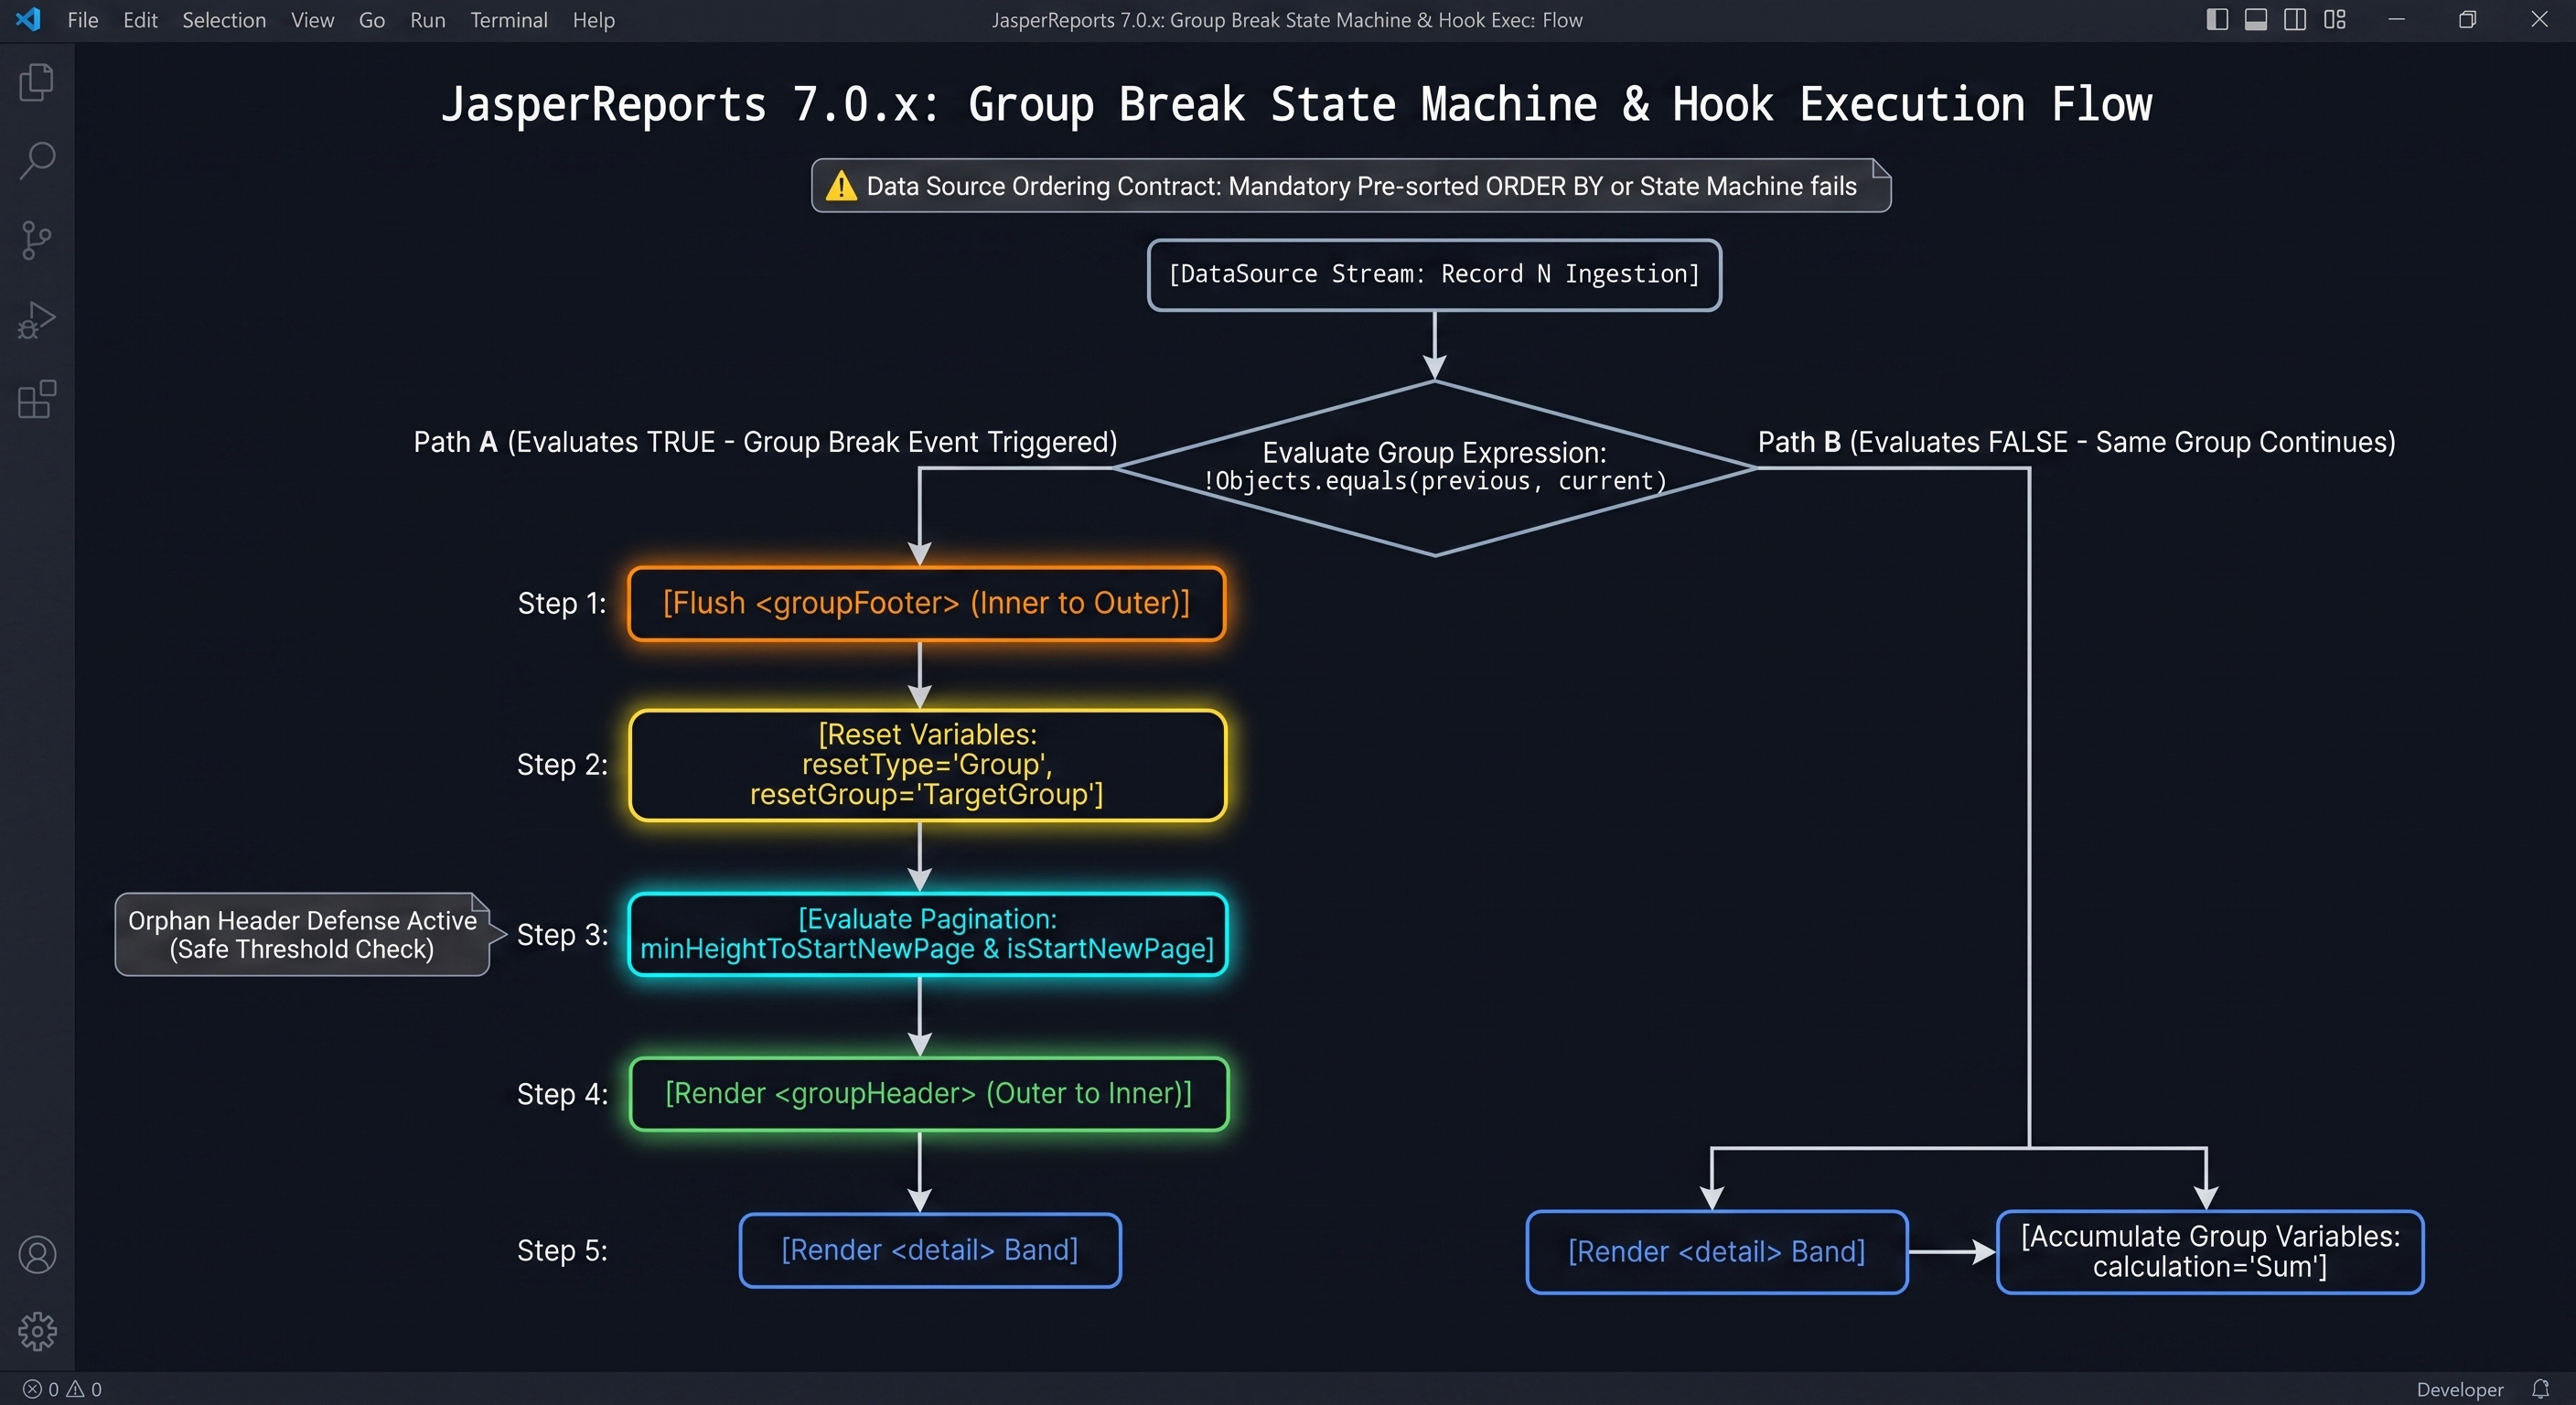Open the Search view icon

(x=37, y=160)
